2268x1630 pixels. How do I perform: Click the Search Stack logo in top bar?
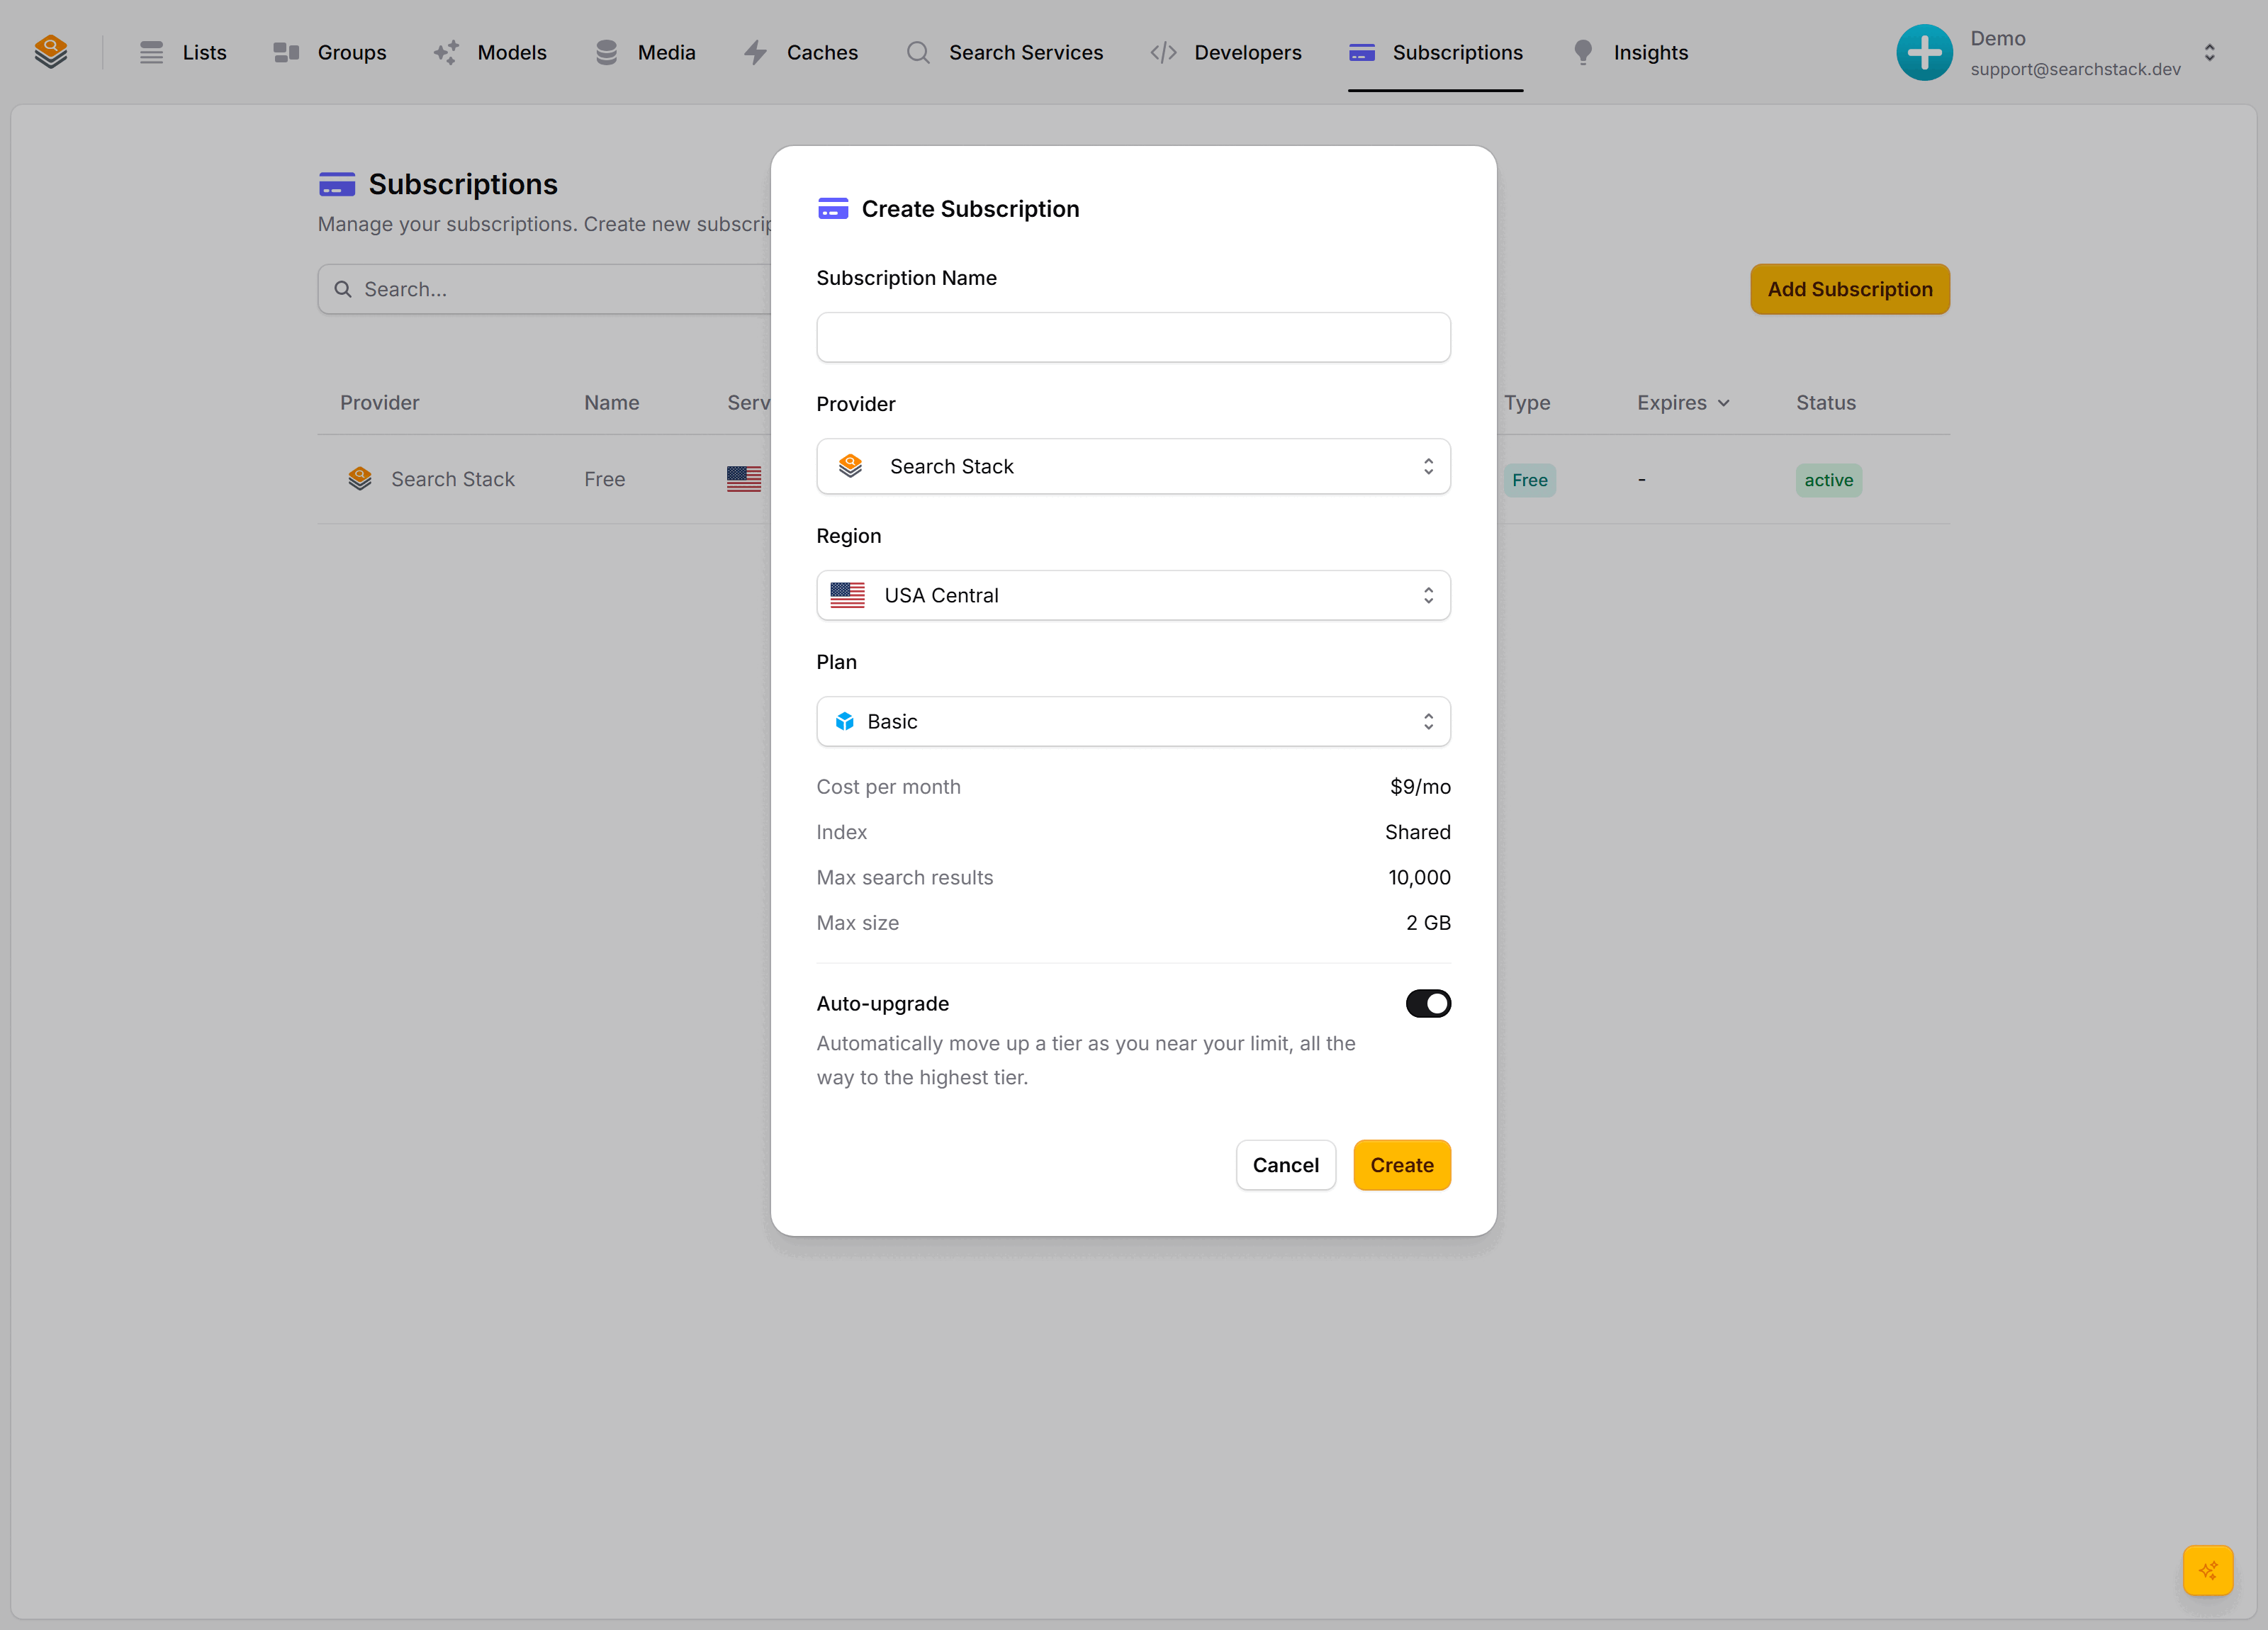tap(51, 52)
